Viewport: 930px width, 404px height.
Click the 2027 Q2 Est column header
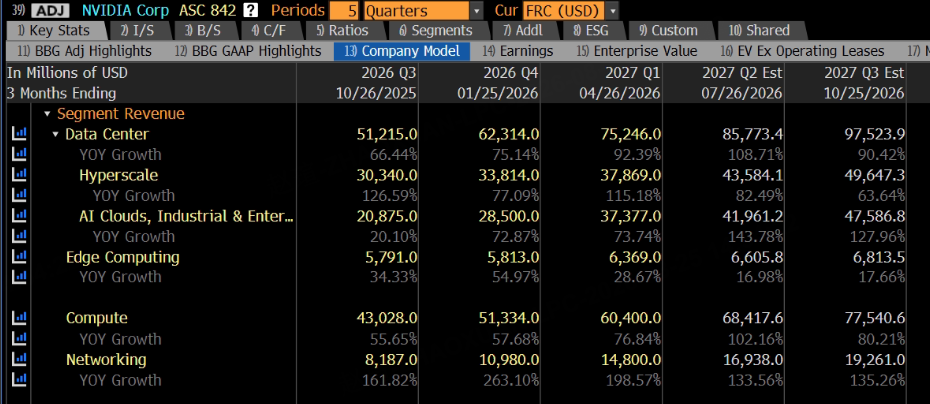pyautogui.click(x=743, y=73)
